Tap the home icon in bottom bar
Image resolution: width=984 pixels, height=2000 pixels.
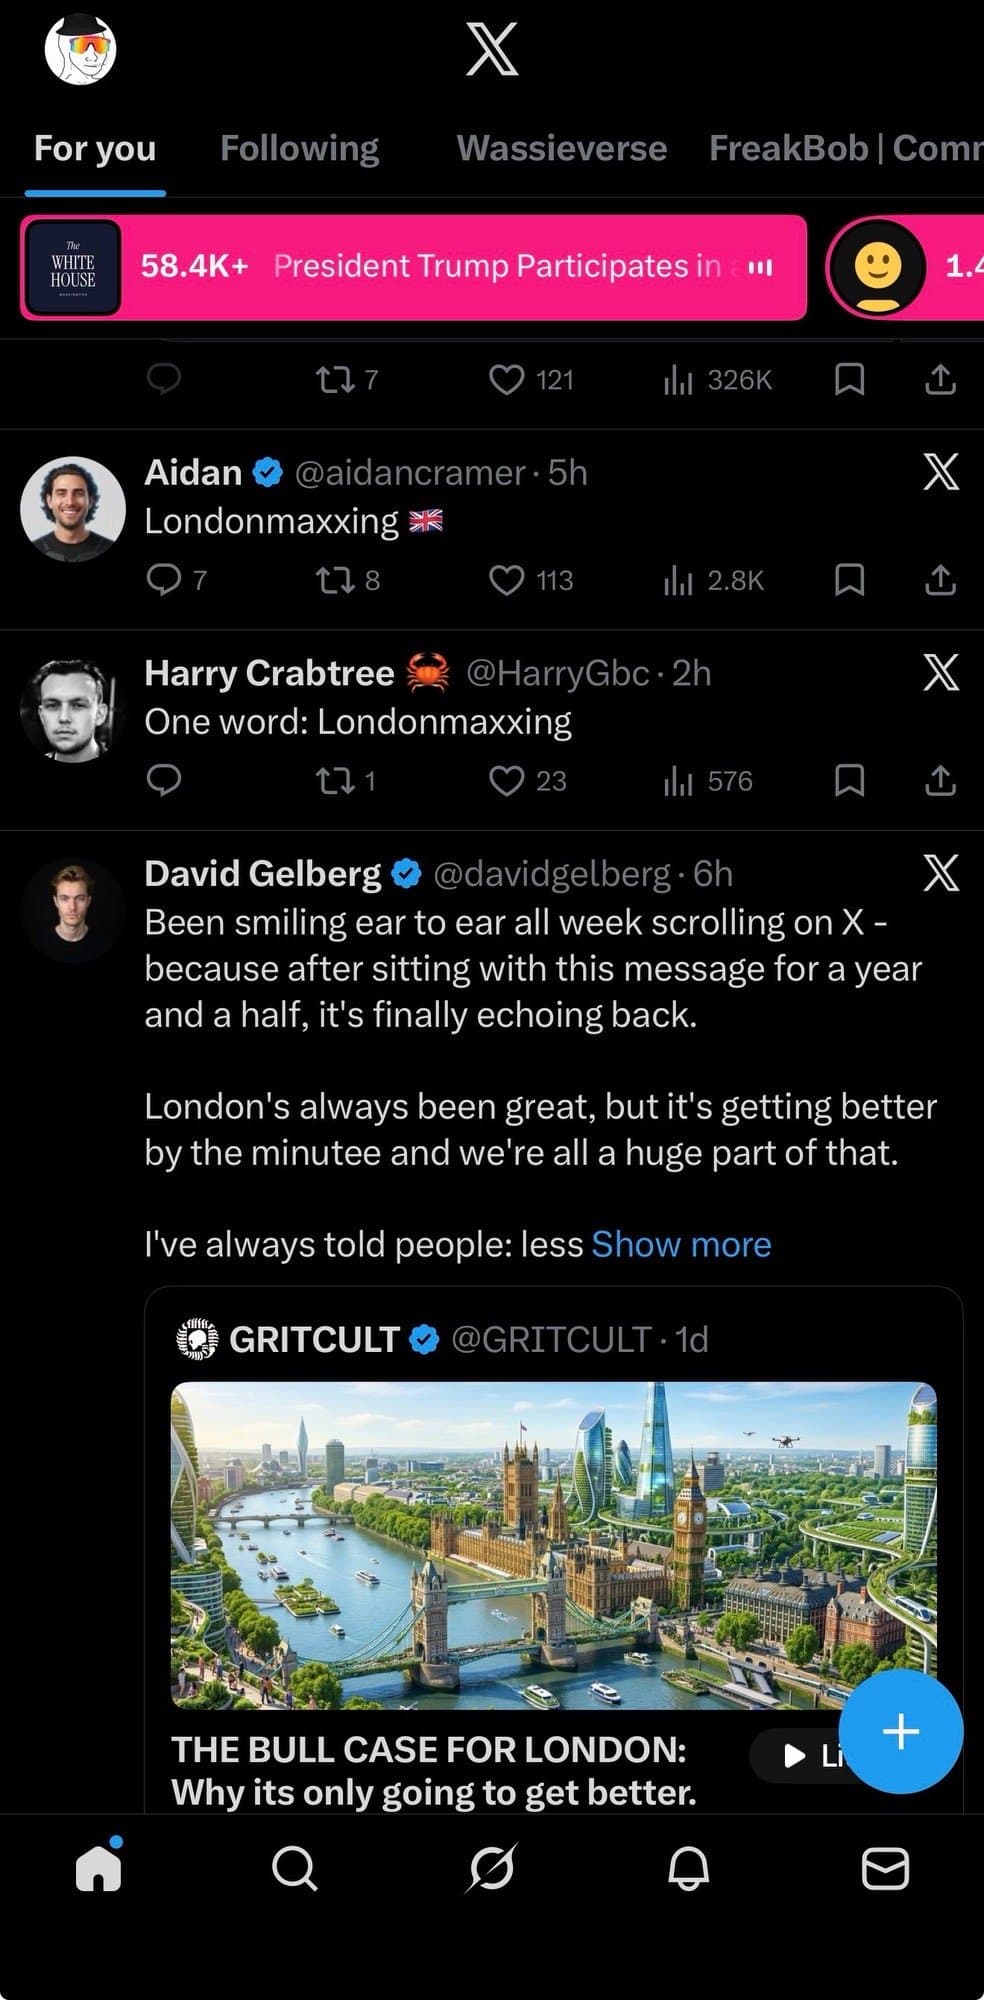pyautogui.click(x=98, y=1867)
